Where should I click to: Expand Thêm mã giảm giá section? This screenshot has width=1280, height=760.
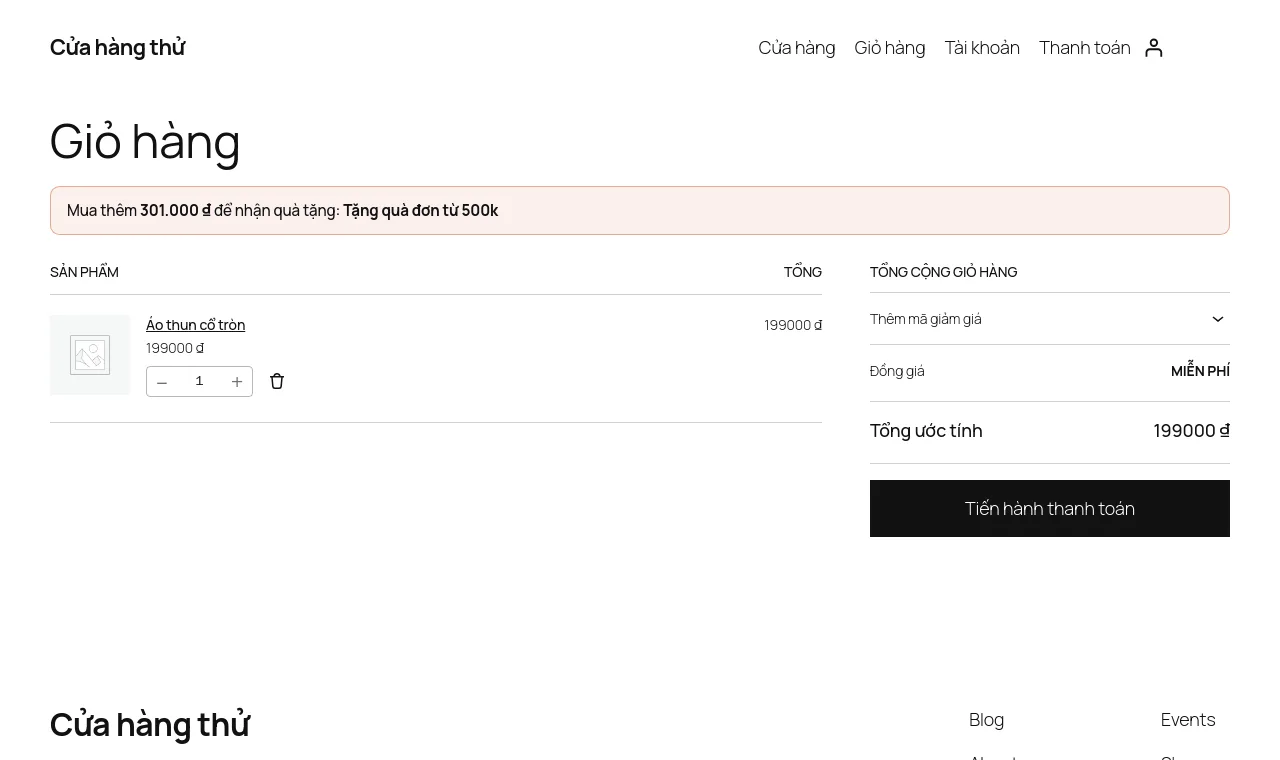click(x=1050, y=319)
